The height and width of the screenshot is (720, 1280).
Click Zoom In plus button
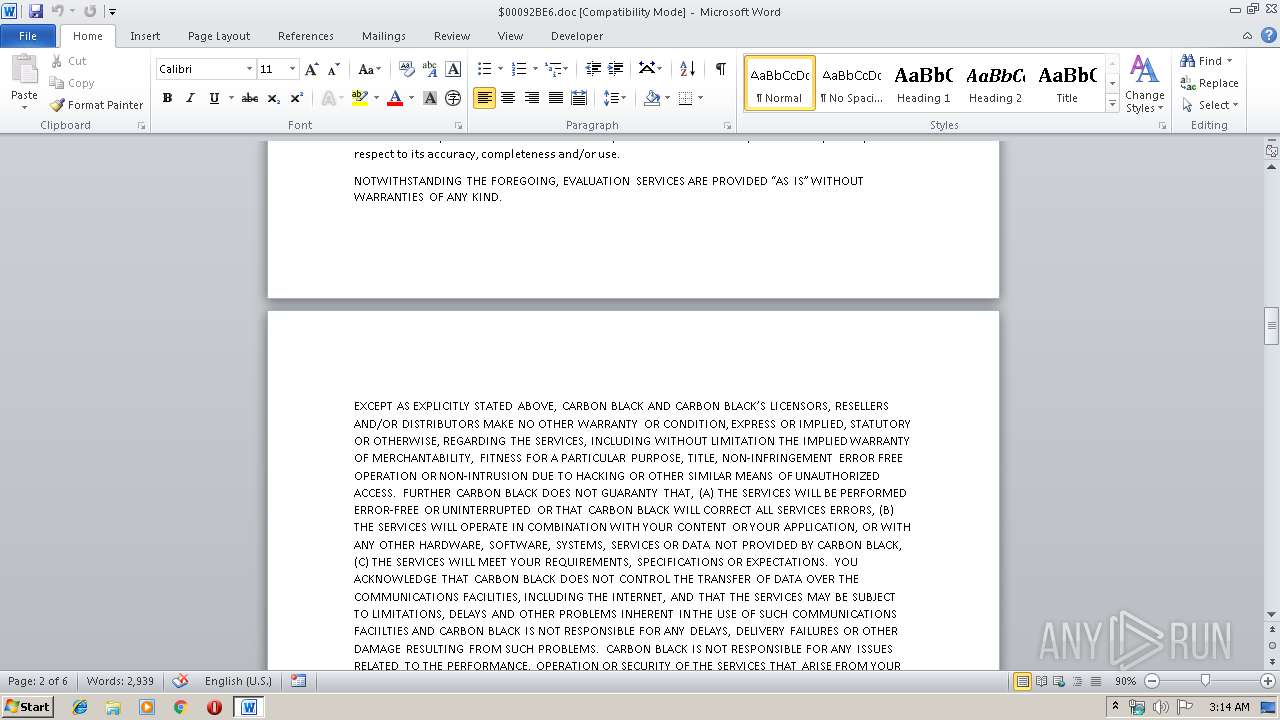click(x=1268, y=681)
